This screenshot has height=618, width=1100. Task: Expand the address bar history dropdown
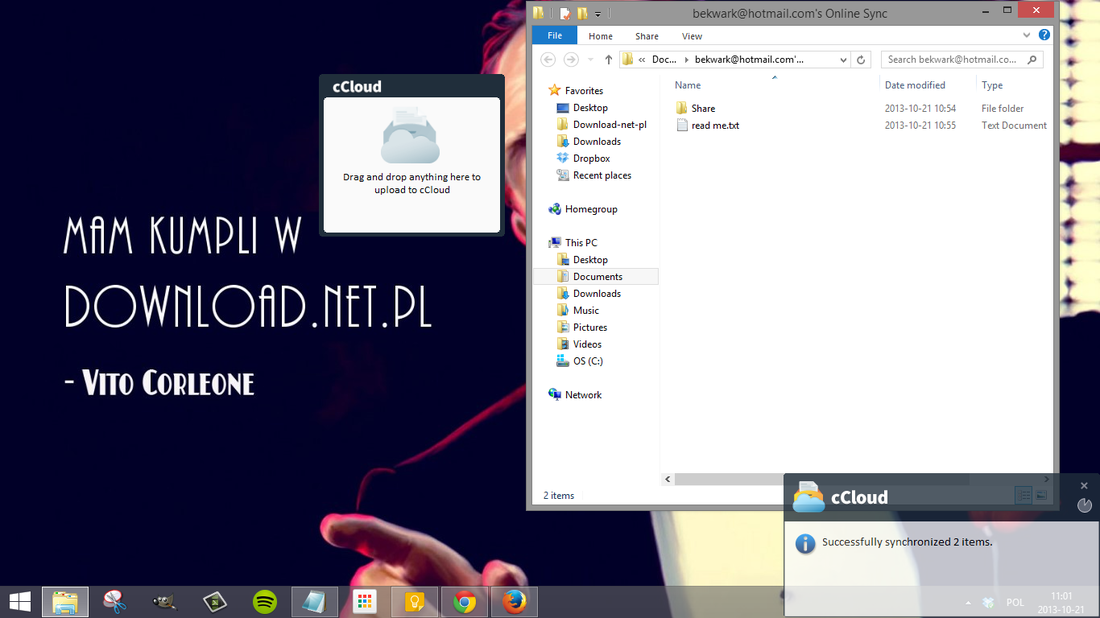(x=843, y=60)
